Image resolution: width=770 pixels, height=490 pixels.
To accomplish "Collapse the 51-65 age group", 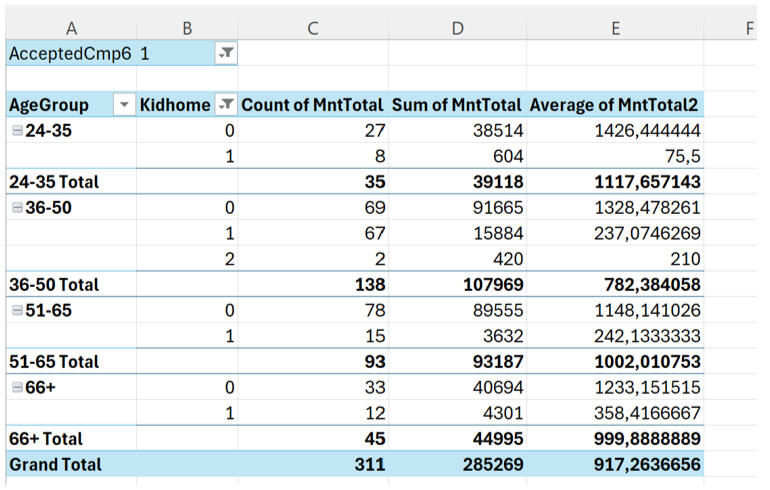I will tap(16, 310).
